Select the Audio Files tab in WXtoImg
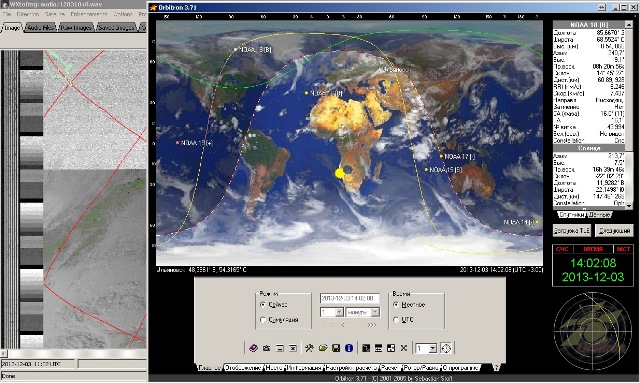640x383 pixels. tap(41, 28)
